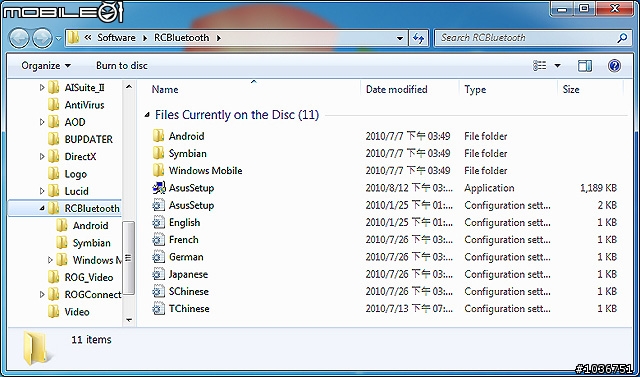The width and height of the screenshot is (640, 377).
Task: Select the AOD folder icon in tree
Action: (x=53, y=122)
